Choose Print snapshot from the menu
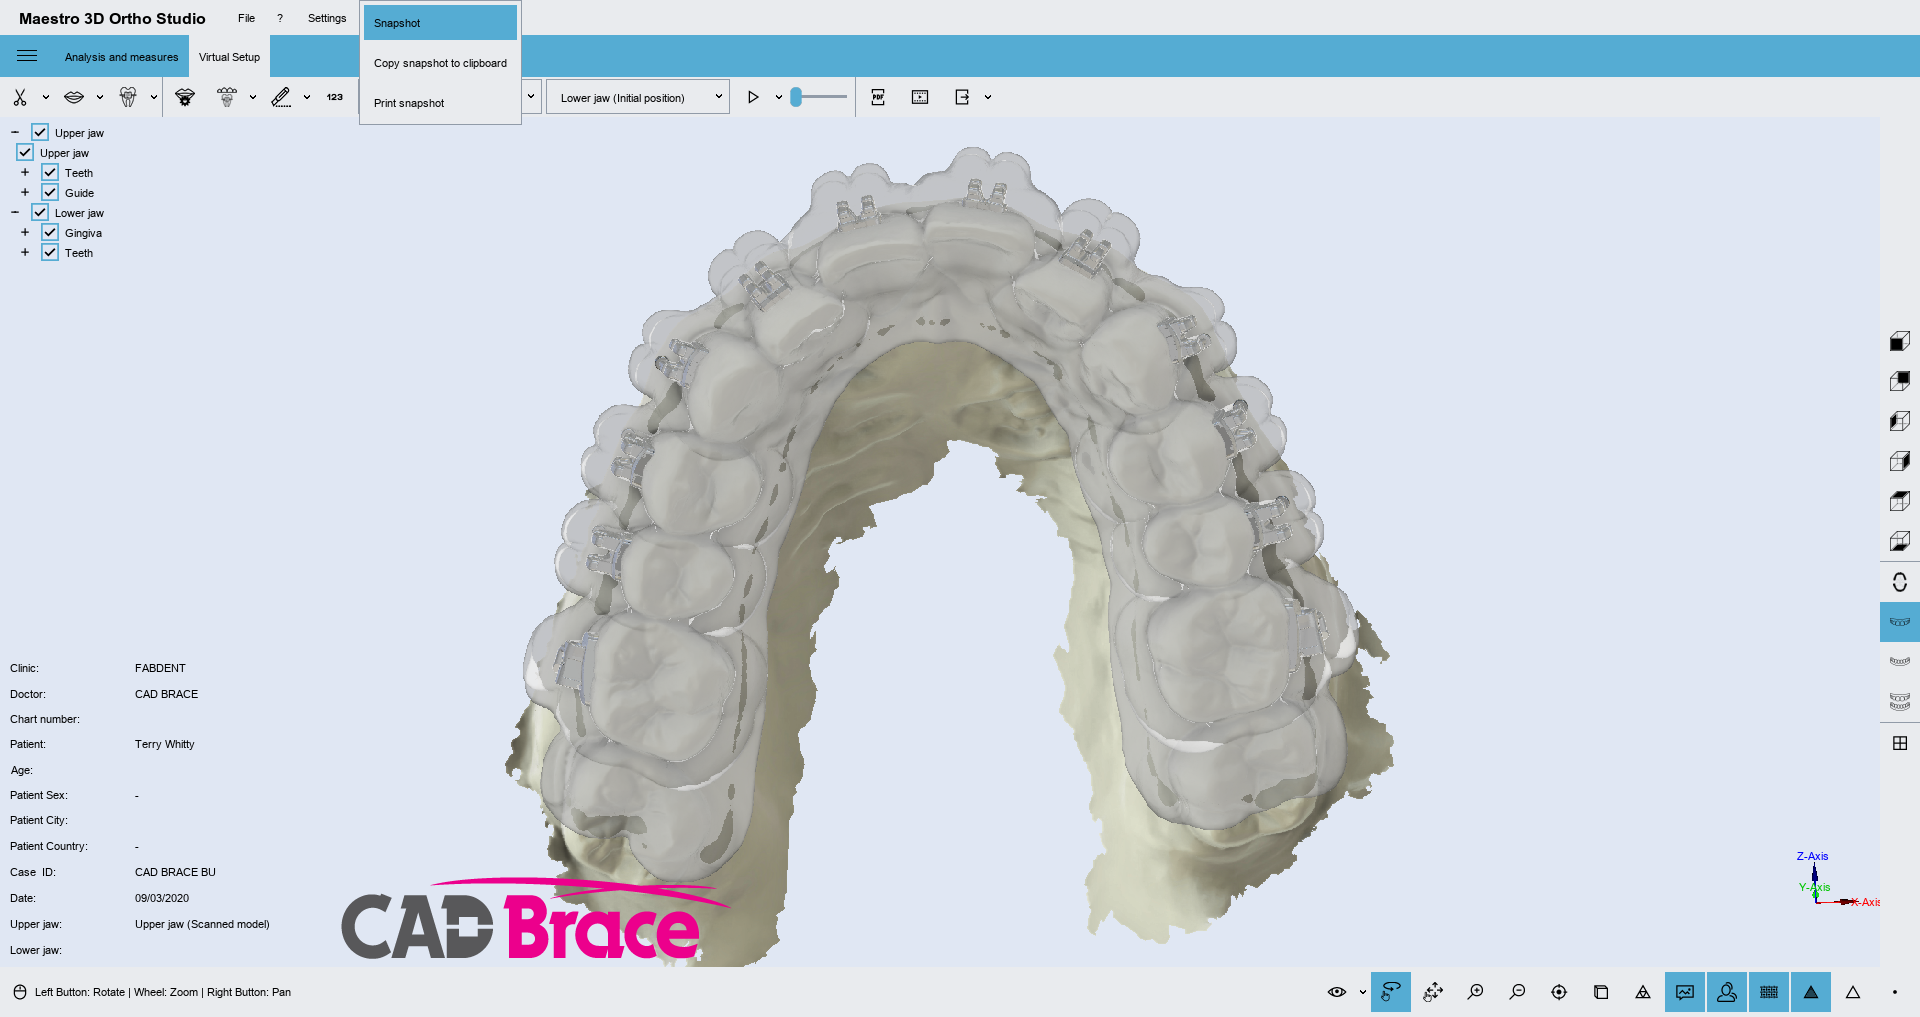Viewport: 1920px width, 1017px height. (x=409, y=103)
